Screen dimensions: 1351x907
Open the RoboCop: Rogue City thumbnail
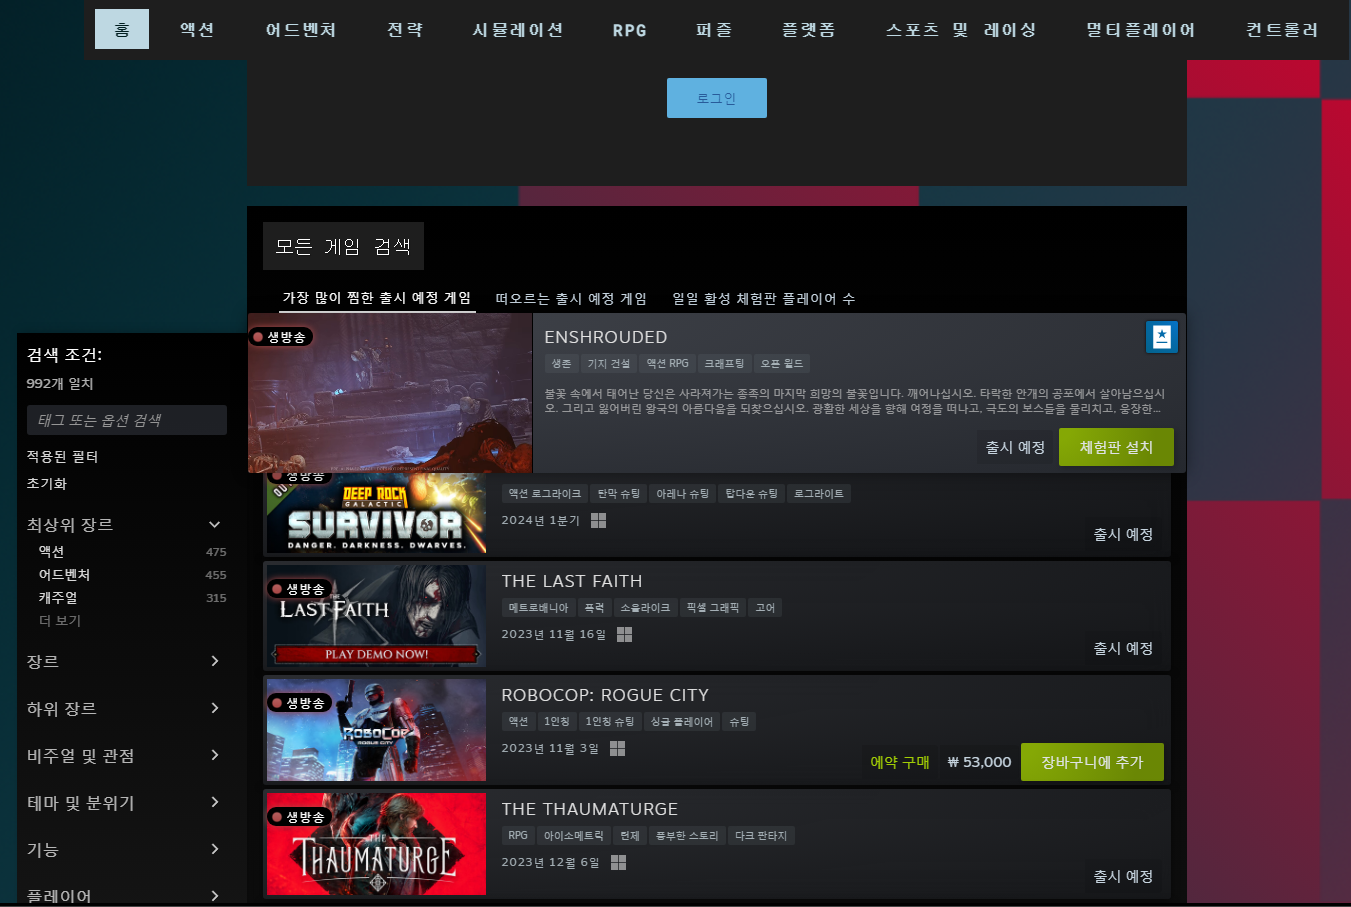(x=376, y=730)
